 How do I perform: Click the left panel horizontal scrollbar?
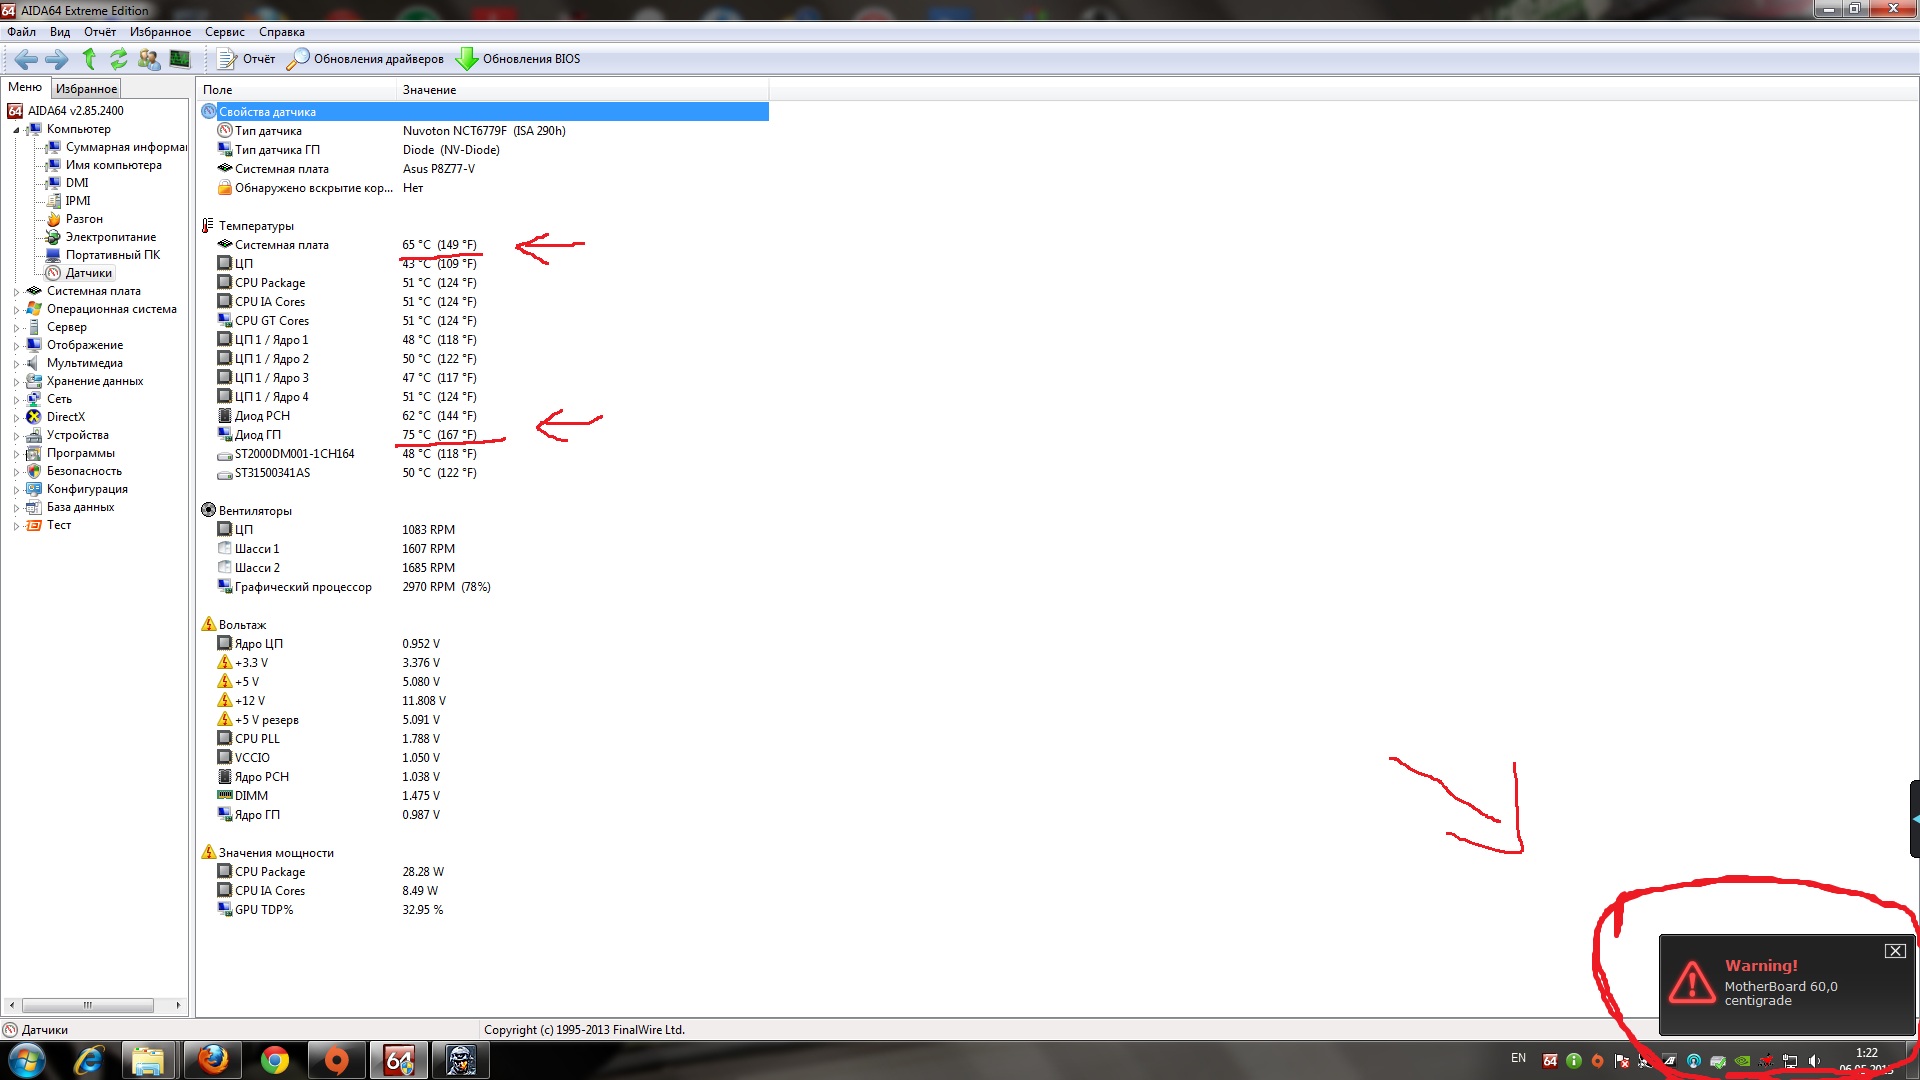coord(88,1005)
